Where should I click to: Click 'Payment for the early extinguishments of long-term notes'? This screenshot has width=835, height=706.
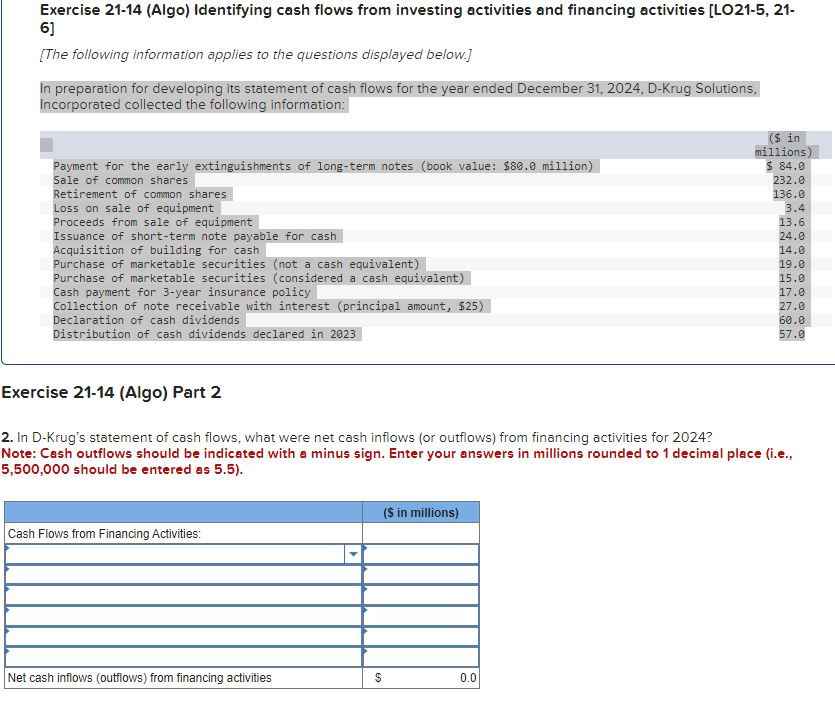click(323, 166)
